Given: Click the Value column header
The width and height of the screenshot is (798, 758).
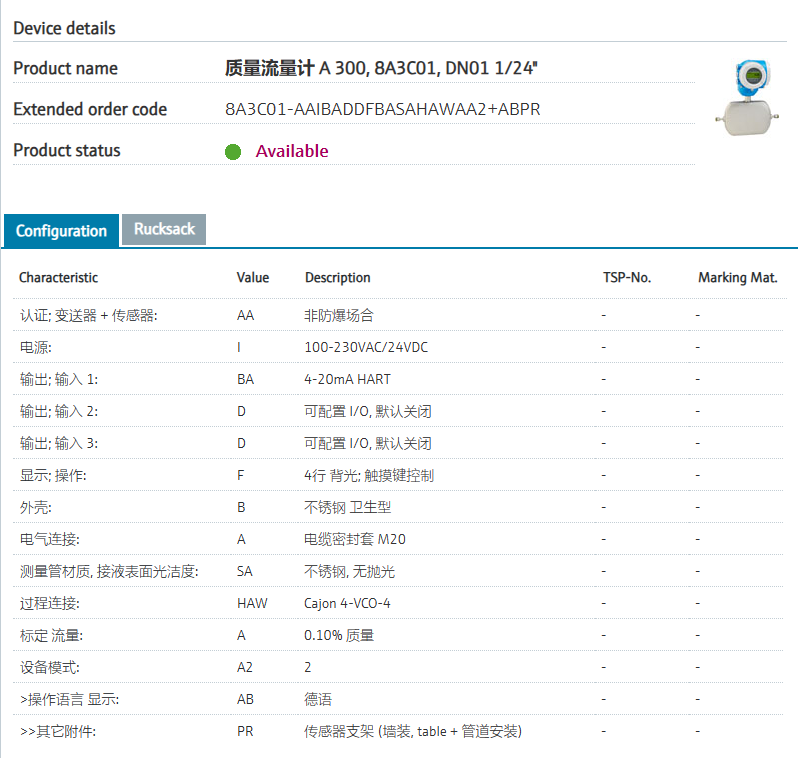Looking at the screenshot, I should point(253,277).
